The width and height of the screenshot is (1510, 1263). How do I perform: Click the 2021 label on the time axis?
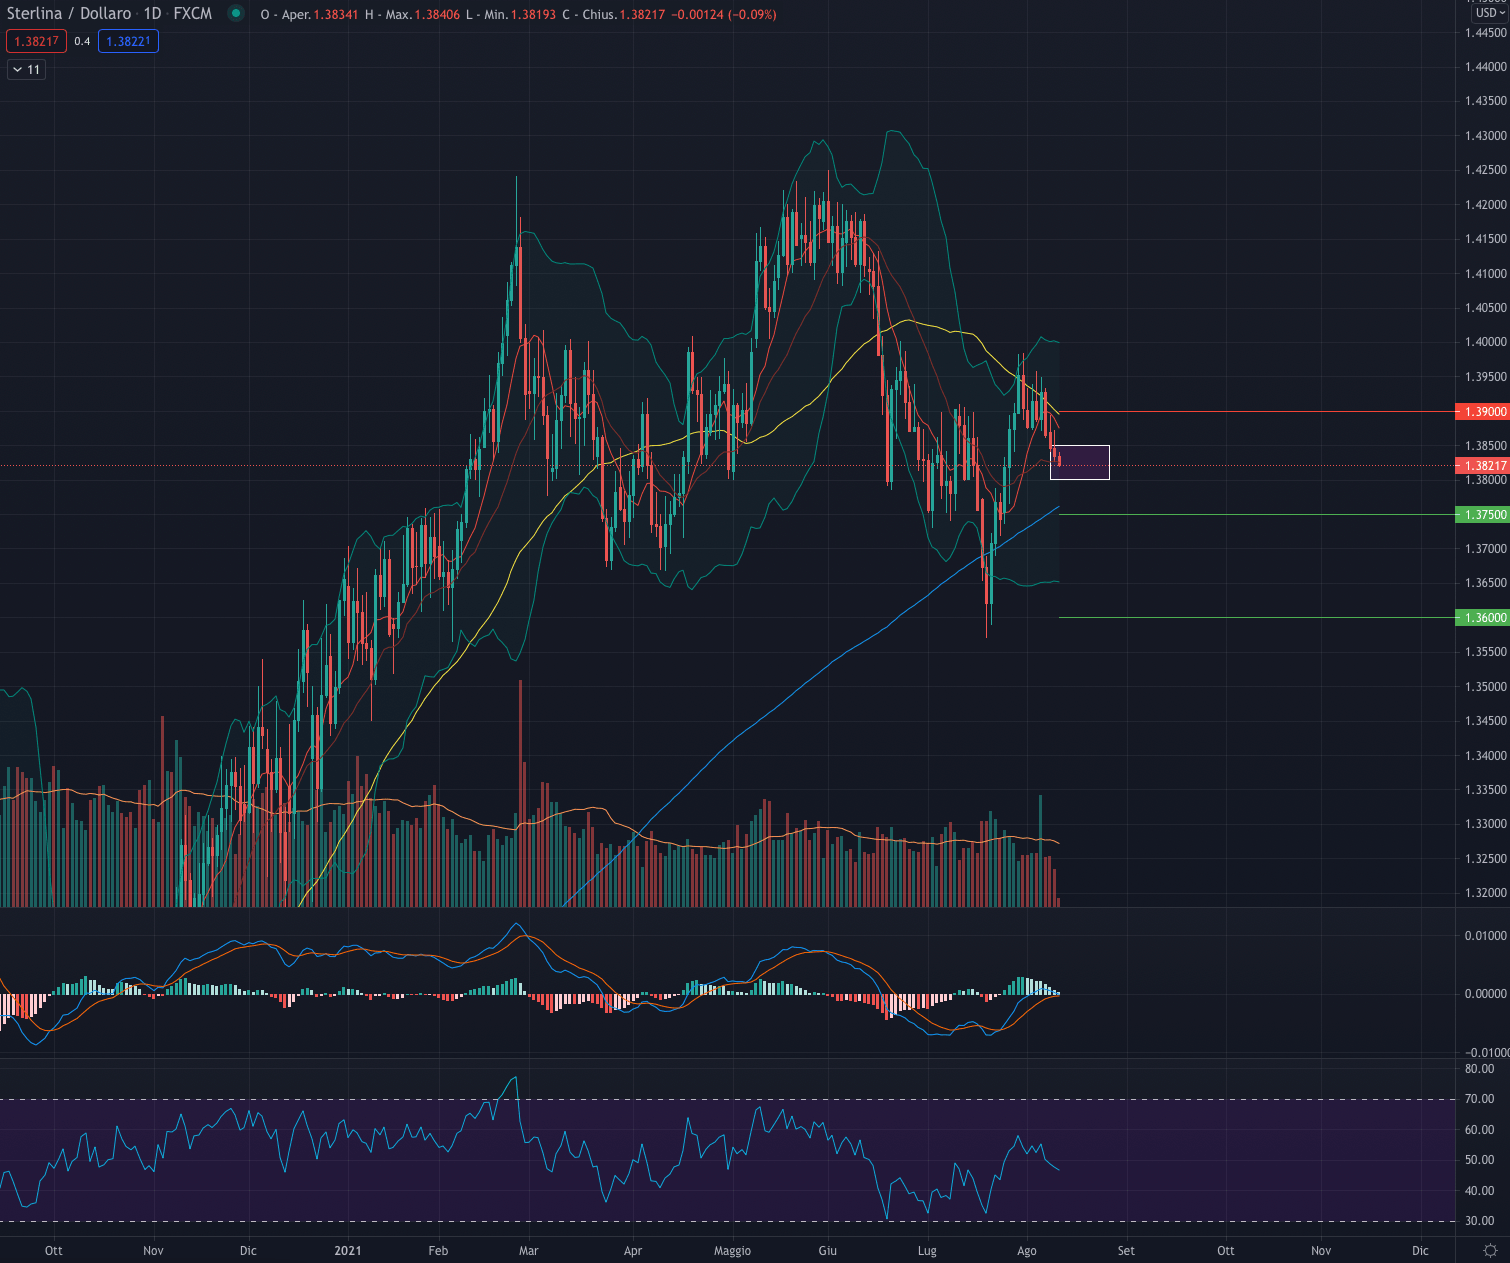click(347, 1250)
